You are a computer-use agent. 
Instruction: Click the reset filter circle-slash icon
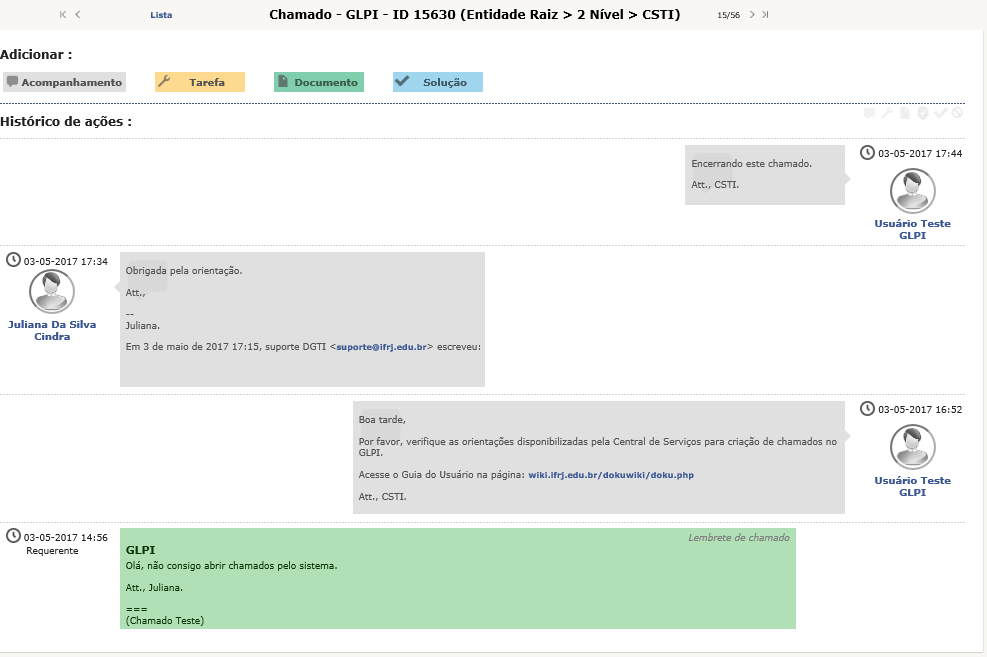pos(957,113)
